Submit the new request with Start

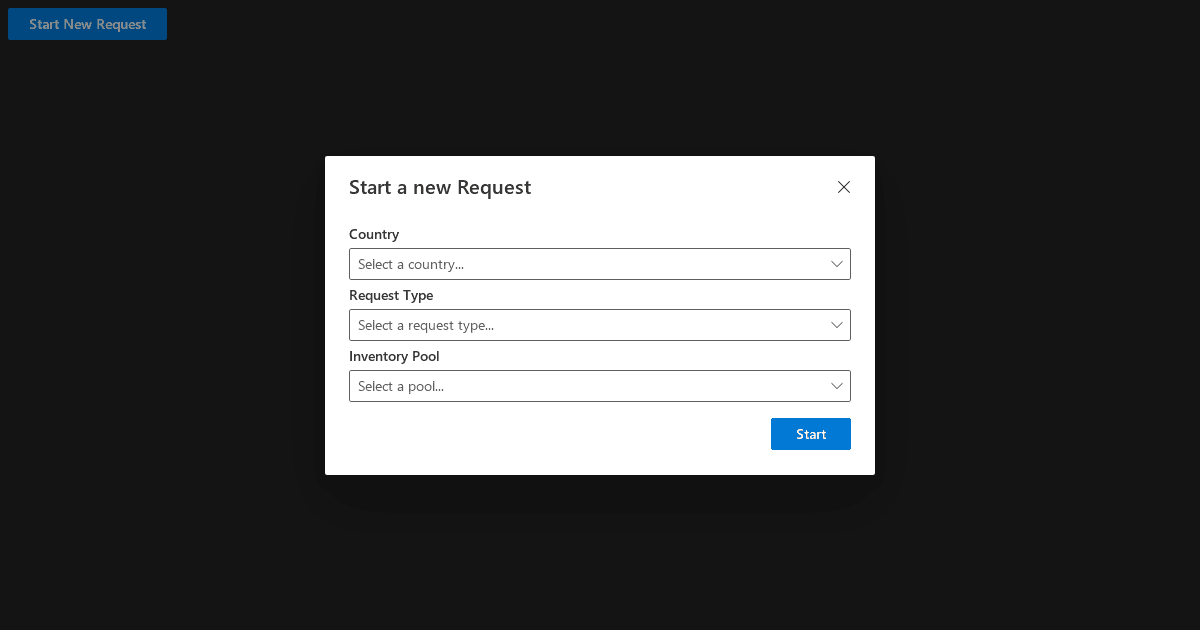pyautogui.click(x=810, y=433)
